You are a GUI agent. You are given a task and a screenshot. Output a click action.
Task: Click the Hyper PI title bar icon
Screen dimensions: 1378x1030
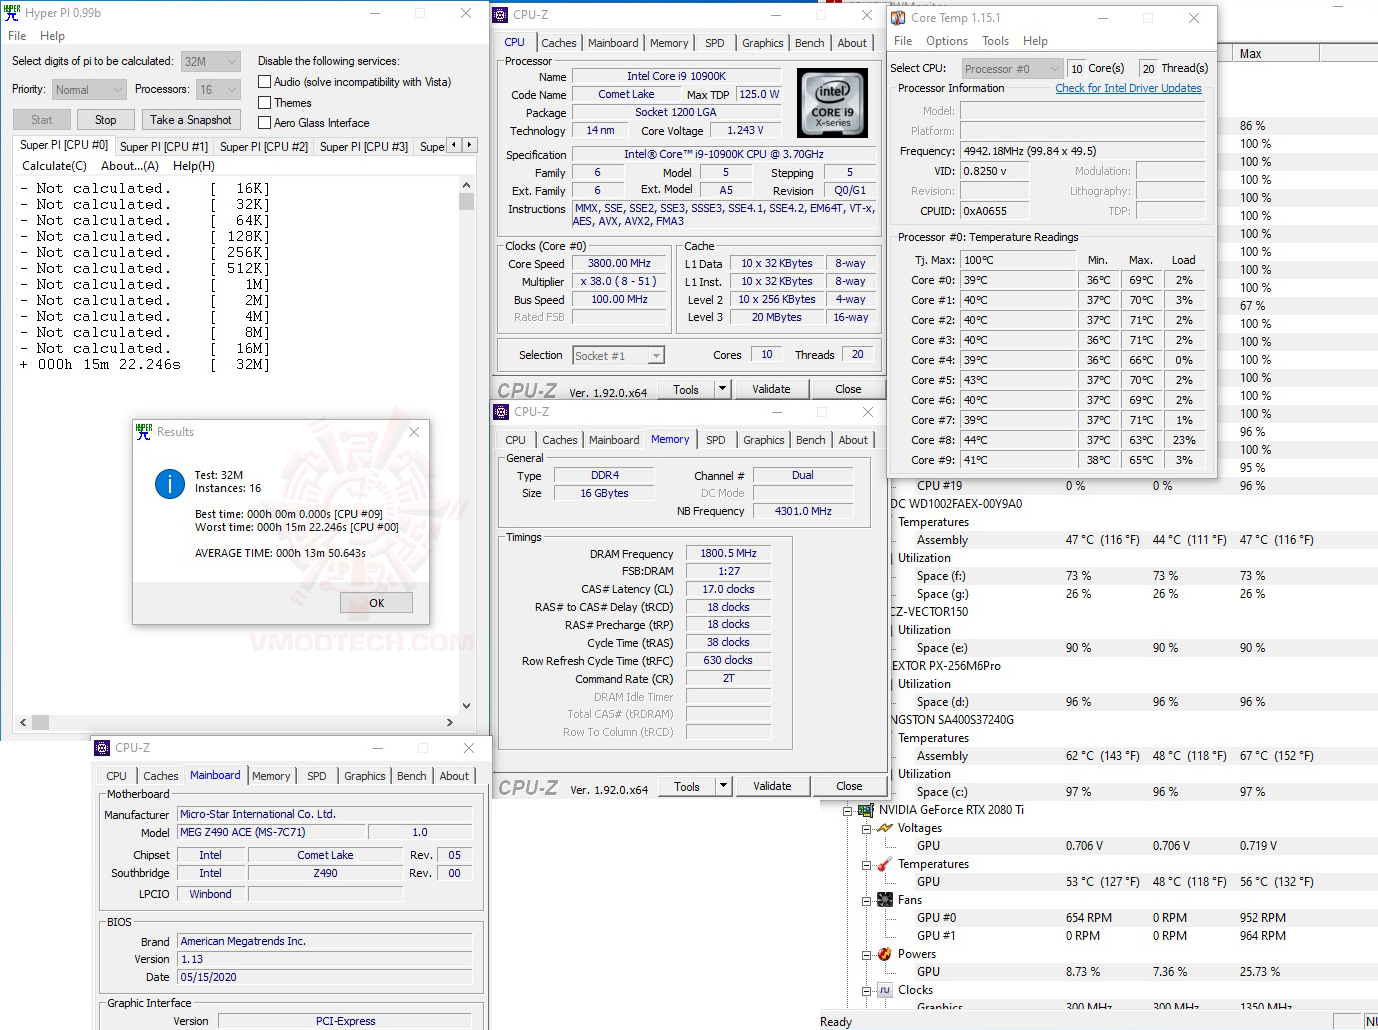[12, 13]
